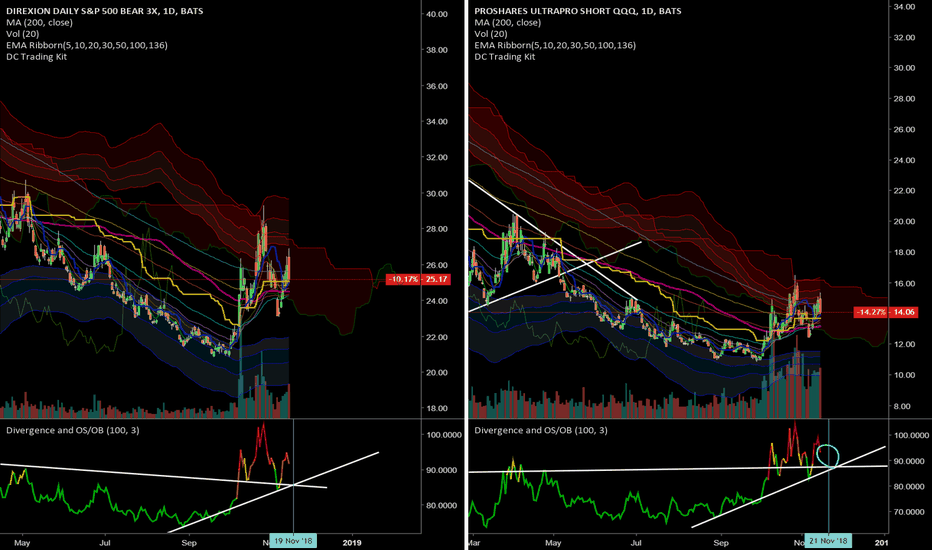Screen dimensions: 932x550
Task: Click the May label on left time axis
Action: (22, 542)
